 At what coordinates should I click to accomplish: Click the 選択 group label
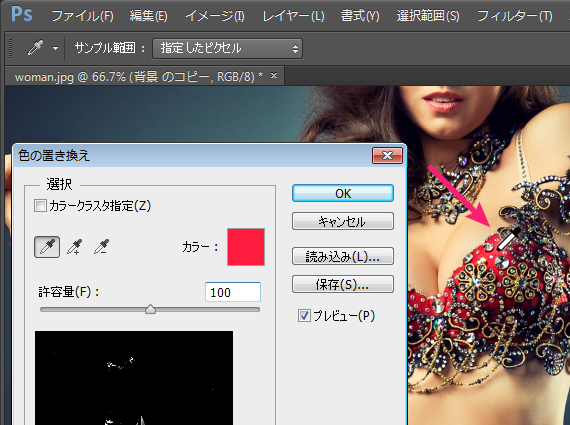coord(59,185)
